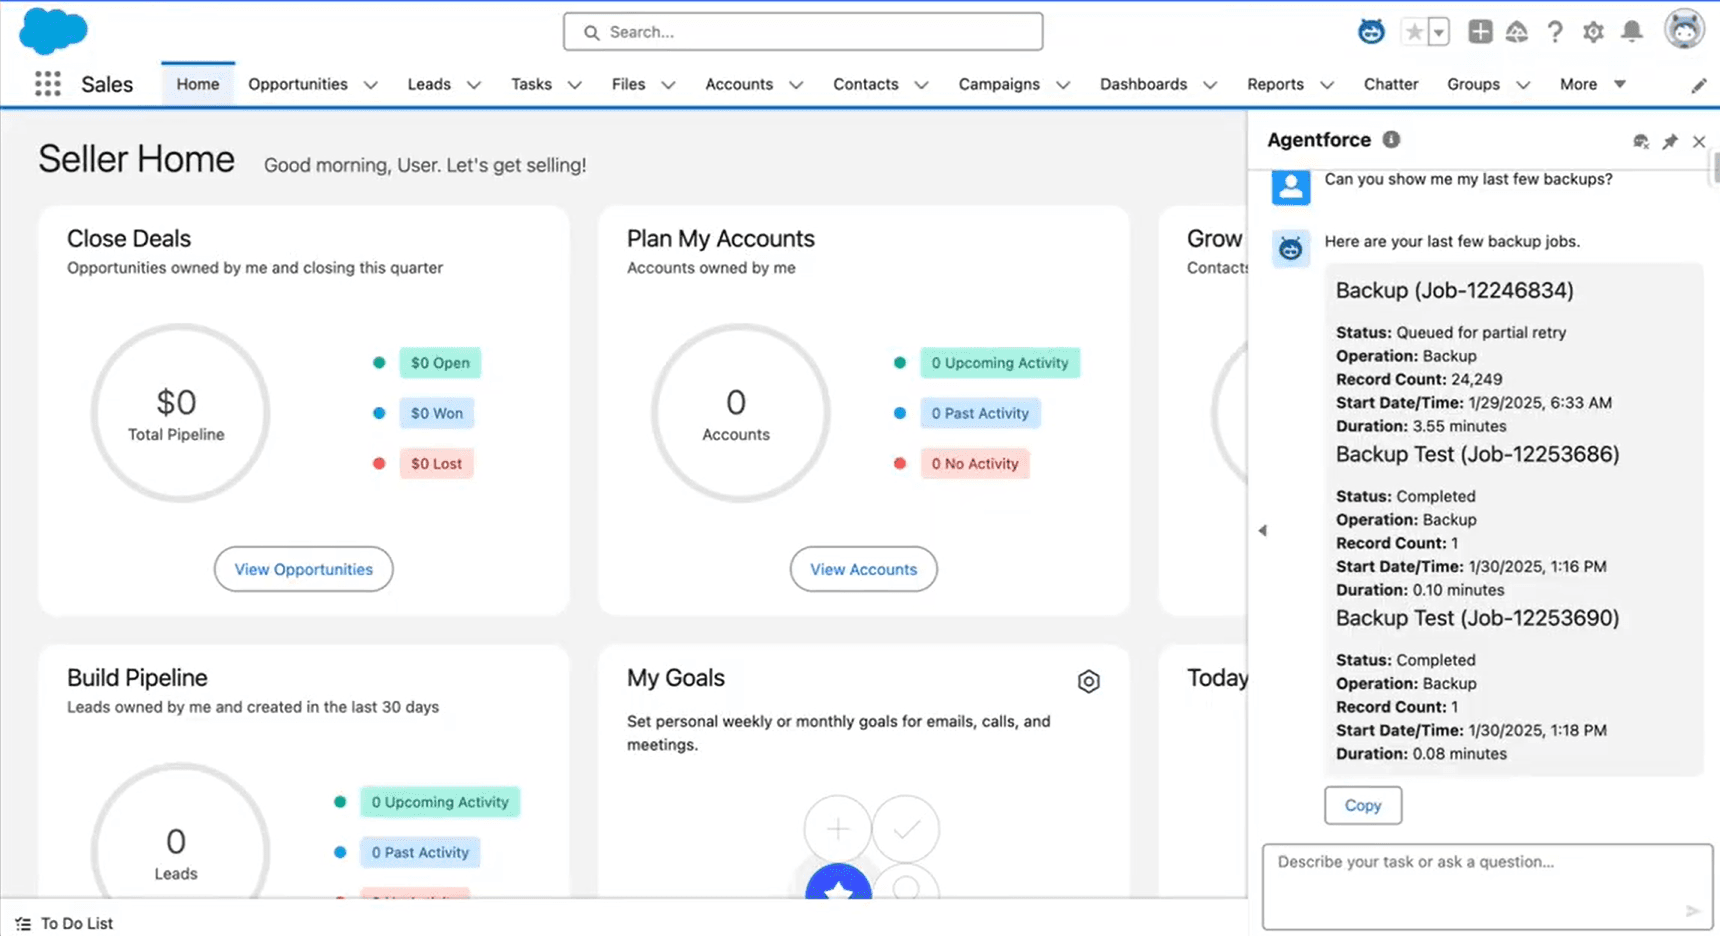Open the Salesforce Help question mark
1720x936 pixels.
[1555, 32]
